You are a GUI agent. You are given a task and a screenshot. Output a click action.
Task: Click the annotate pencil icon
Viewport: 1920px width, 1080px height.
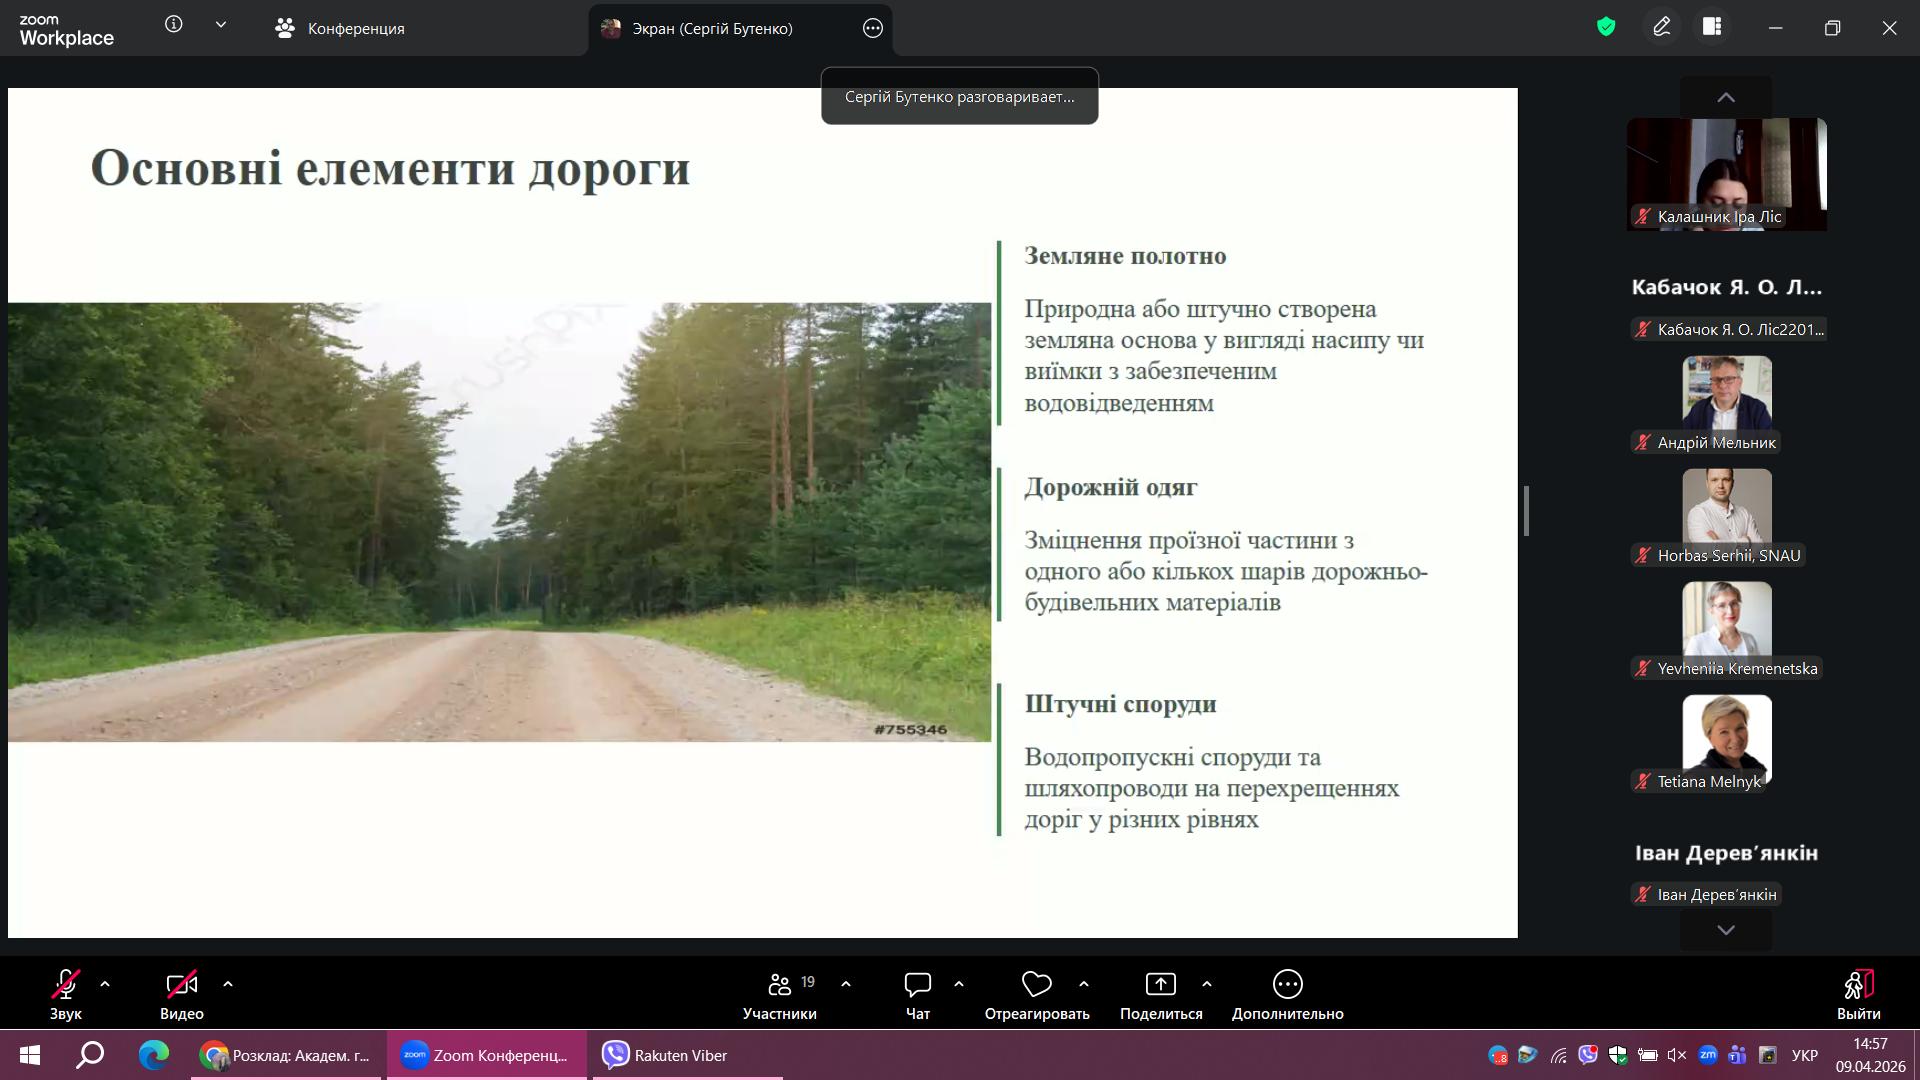[x=1662, y=28]
